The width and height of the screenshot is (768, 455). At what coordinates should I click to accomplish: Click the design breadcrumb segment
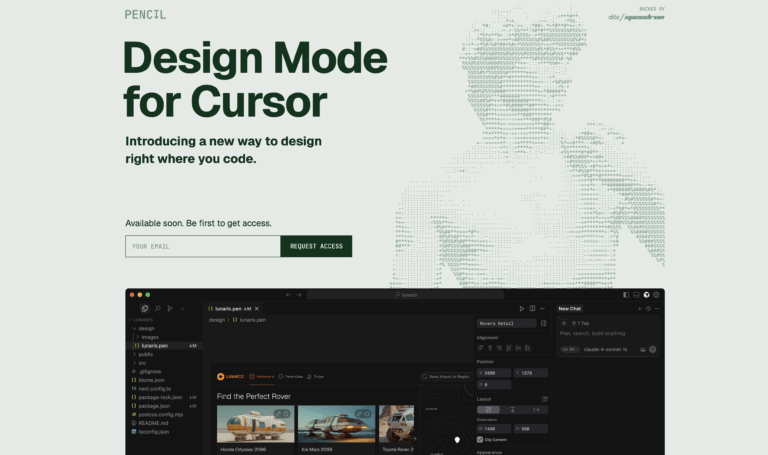pos(216,320)
